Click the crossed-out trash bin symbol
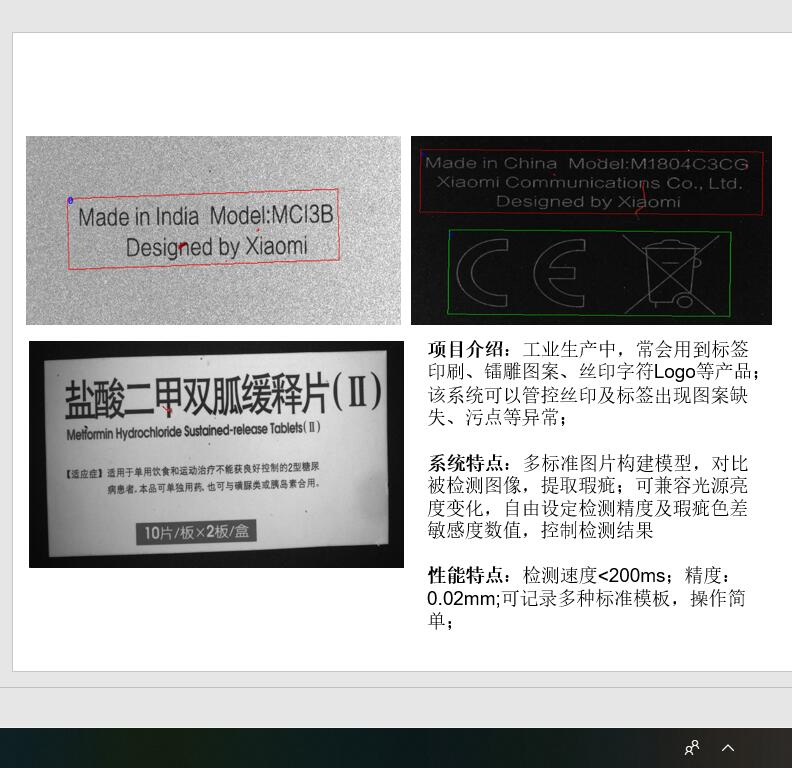This screenshot has width=792, height=768. 670,271
